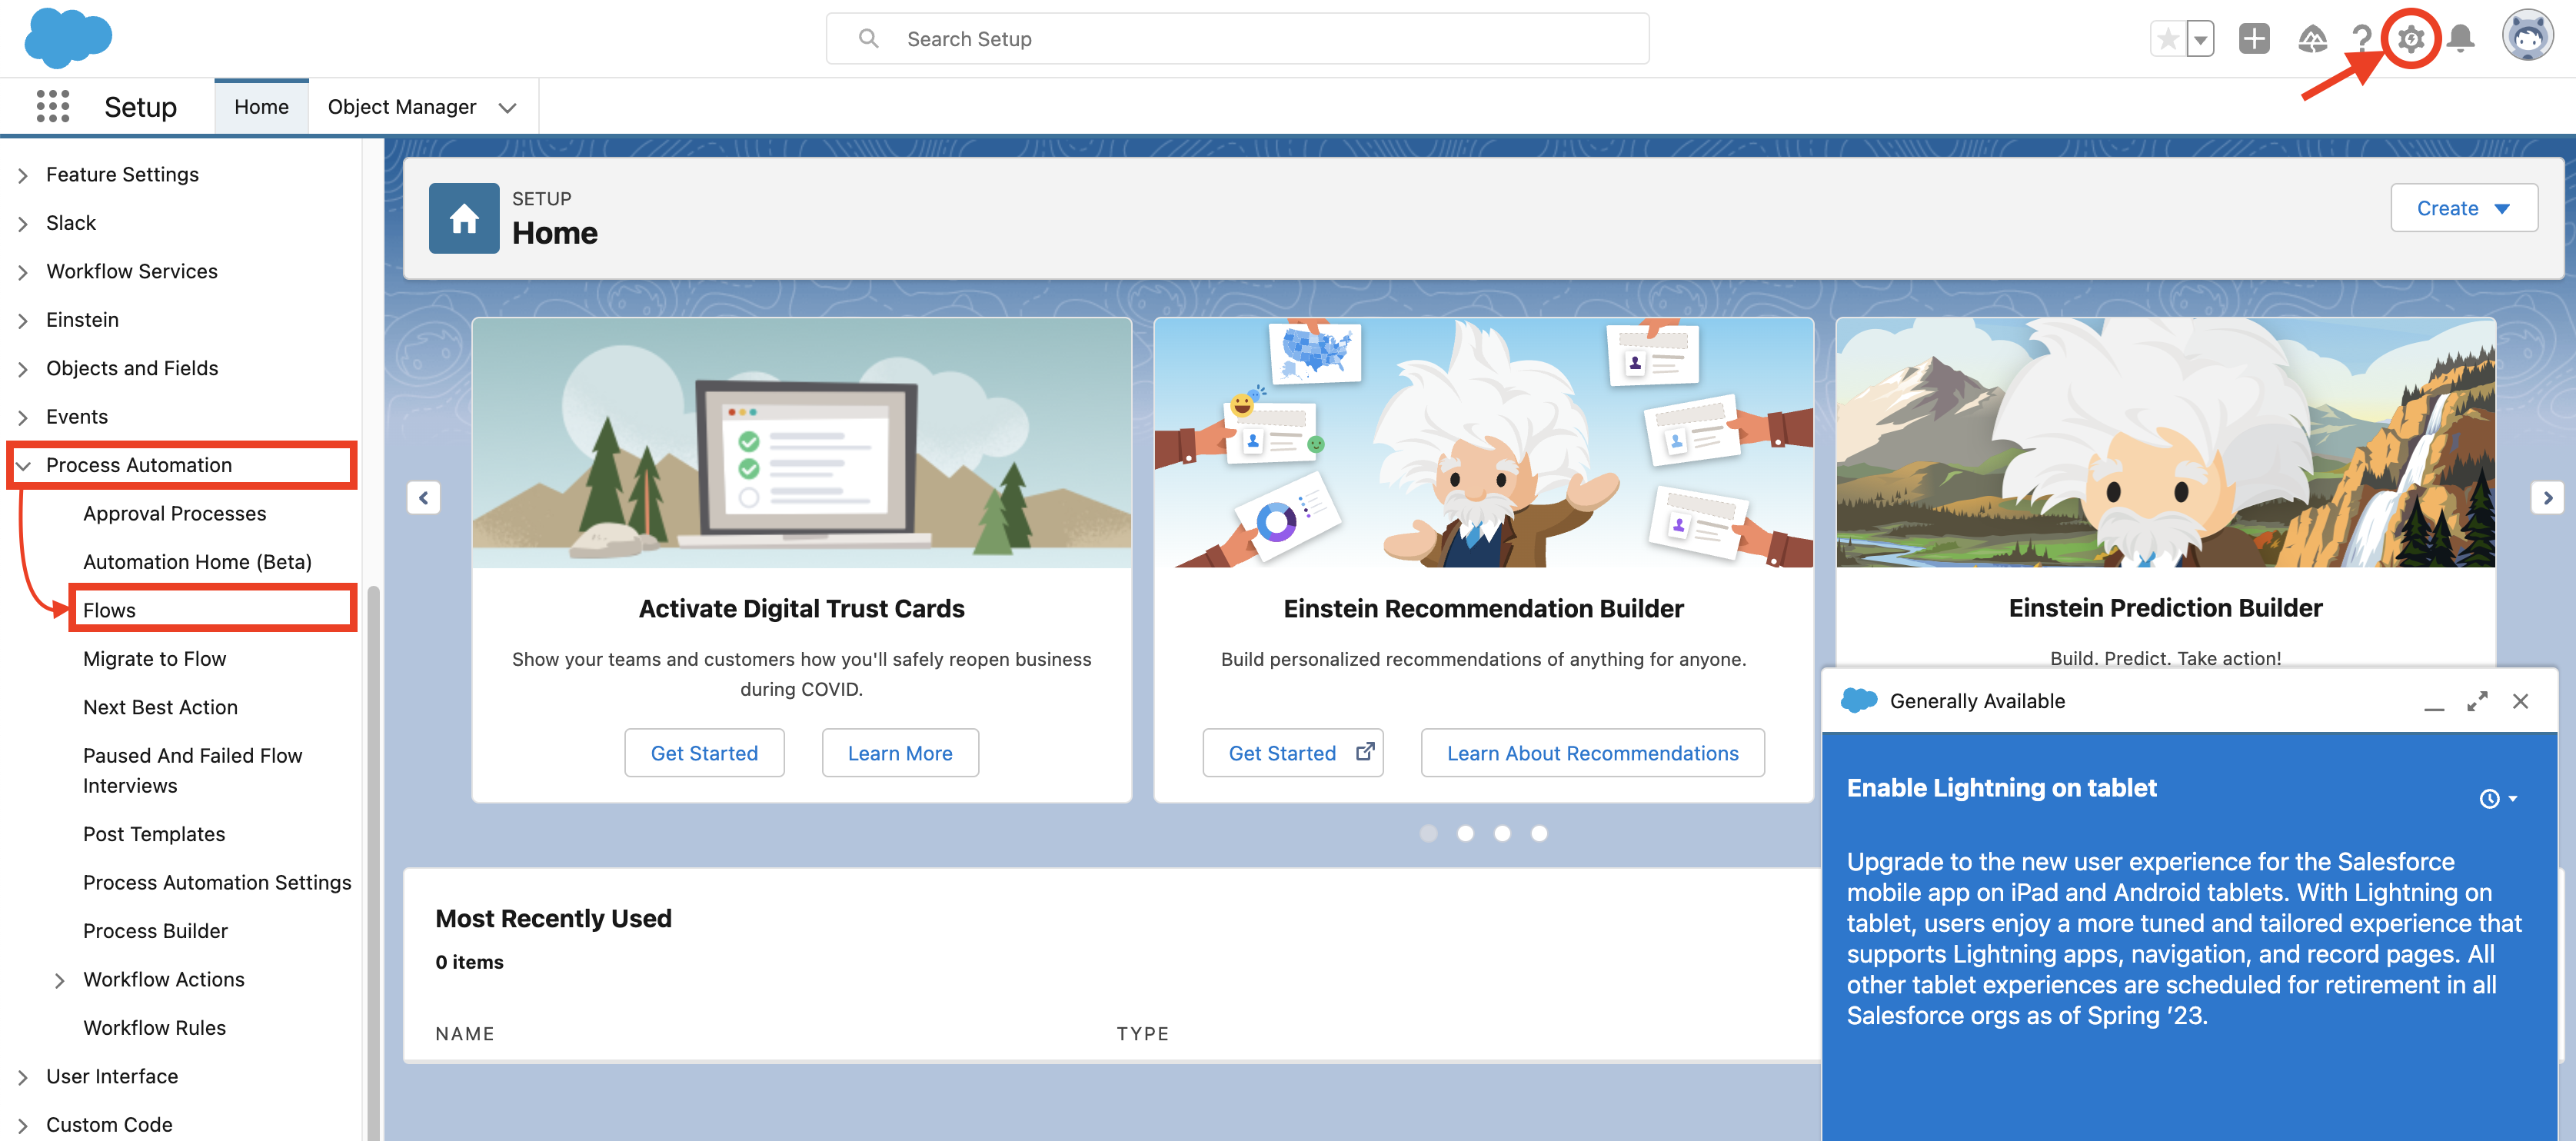Collapse the Process Automation section
This screenshot has width=2576, height=1141.
[23, 466]
